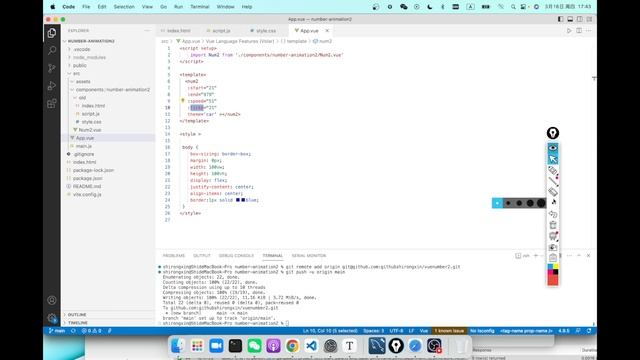The image size is (640, 360).
Task: Expand the OUTLINE section
Action: (77, 315)
